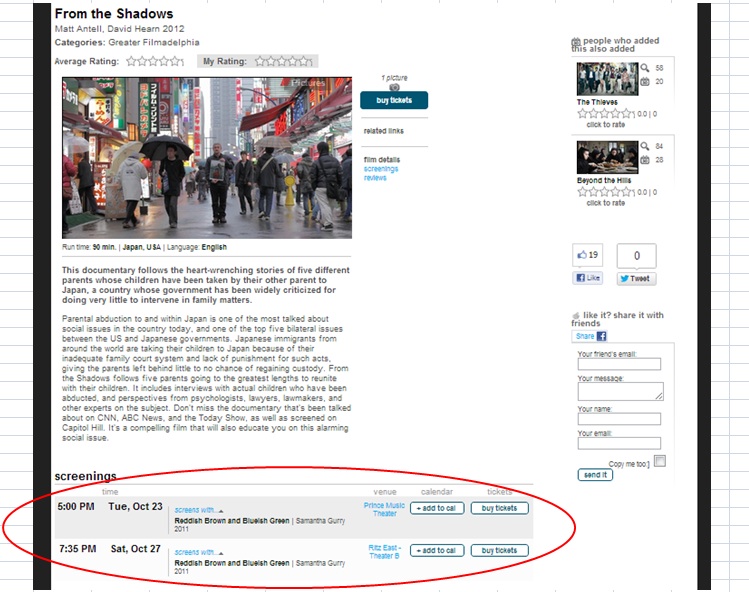Click the 'time' column header in screenings
The width and height of the screenshot is (749, 592).
[110, 492]
